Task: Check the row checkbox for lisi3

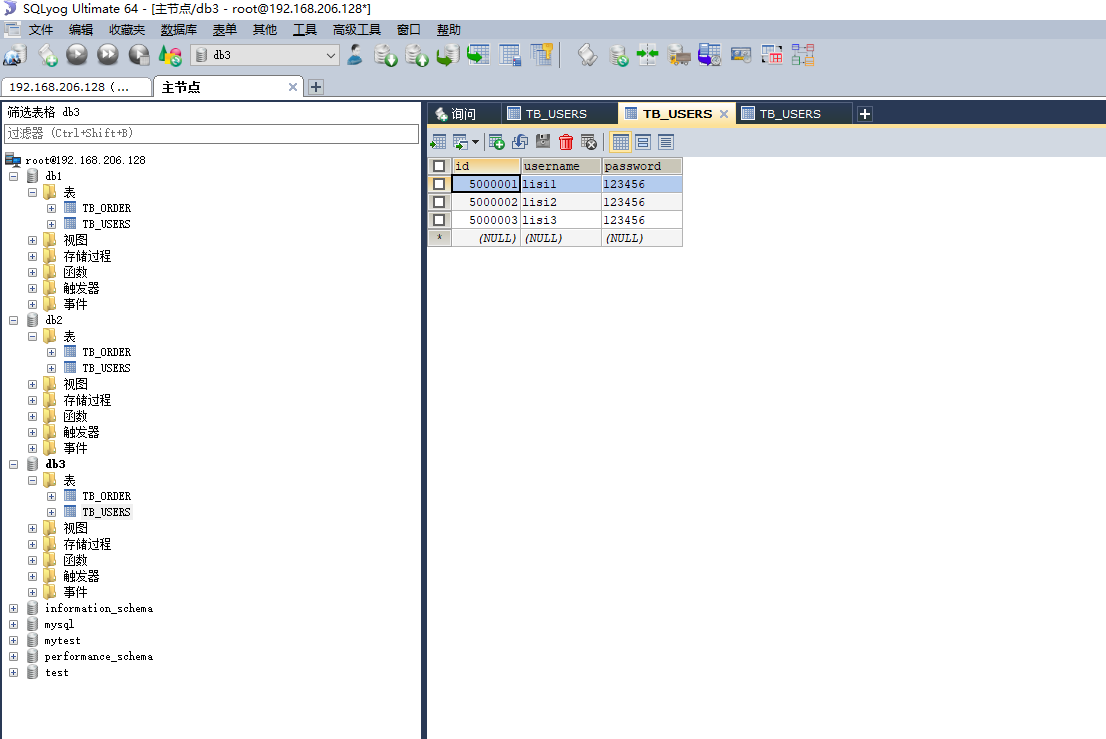Action: tap(439, 220)
